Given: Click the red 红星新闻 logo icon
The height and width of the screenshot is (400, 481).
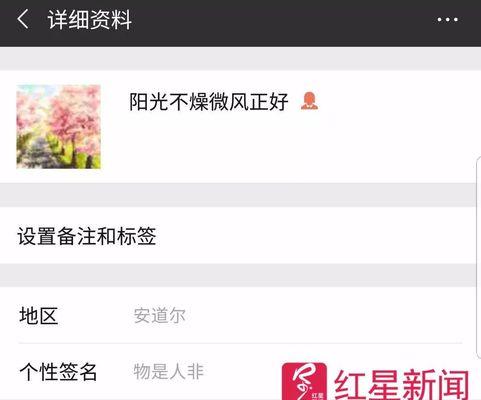Looking at the screenshot, I should (x=304, y=381).
